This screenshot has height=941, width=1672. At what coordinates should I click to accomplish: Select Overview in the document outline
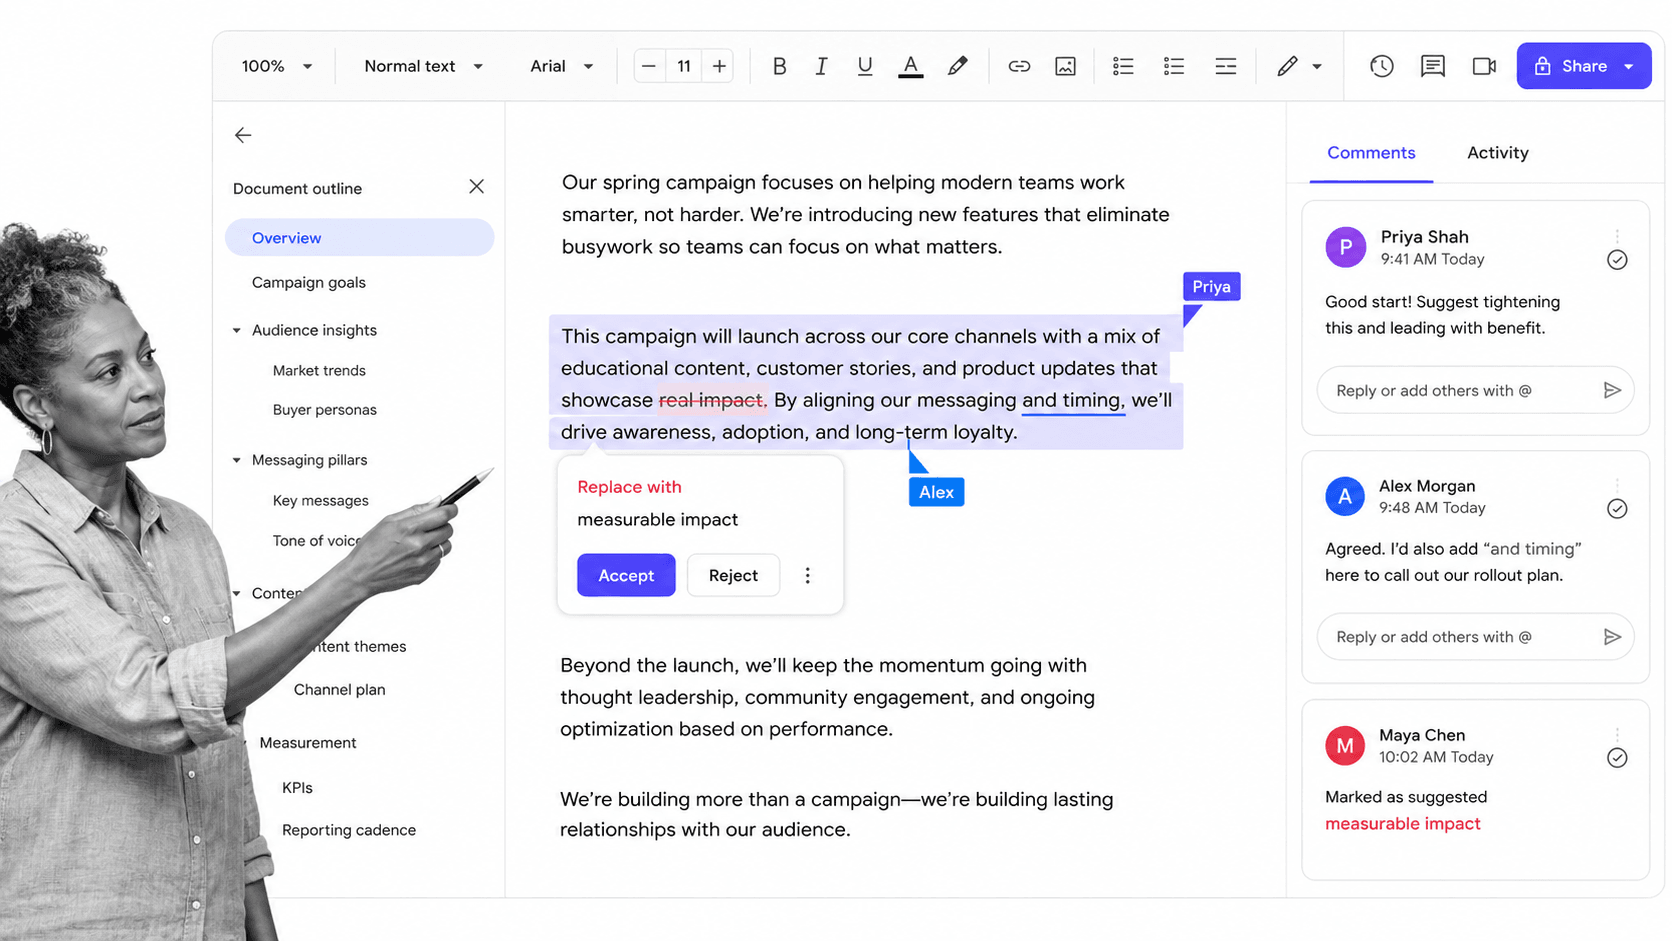[360, 238]
